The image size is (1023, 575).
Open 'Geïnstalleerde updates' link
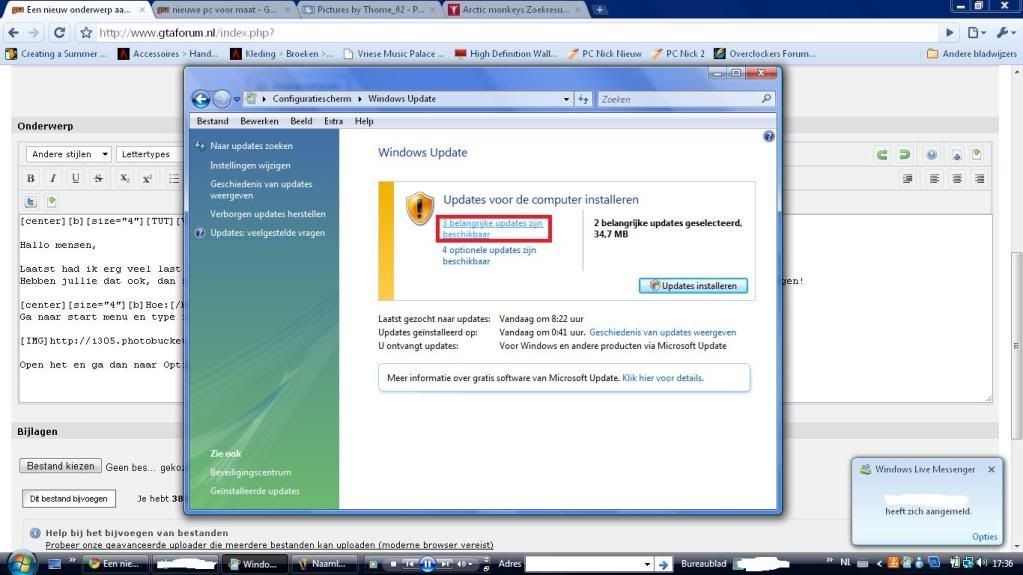coord(254,491)
